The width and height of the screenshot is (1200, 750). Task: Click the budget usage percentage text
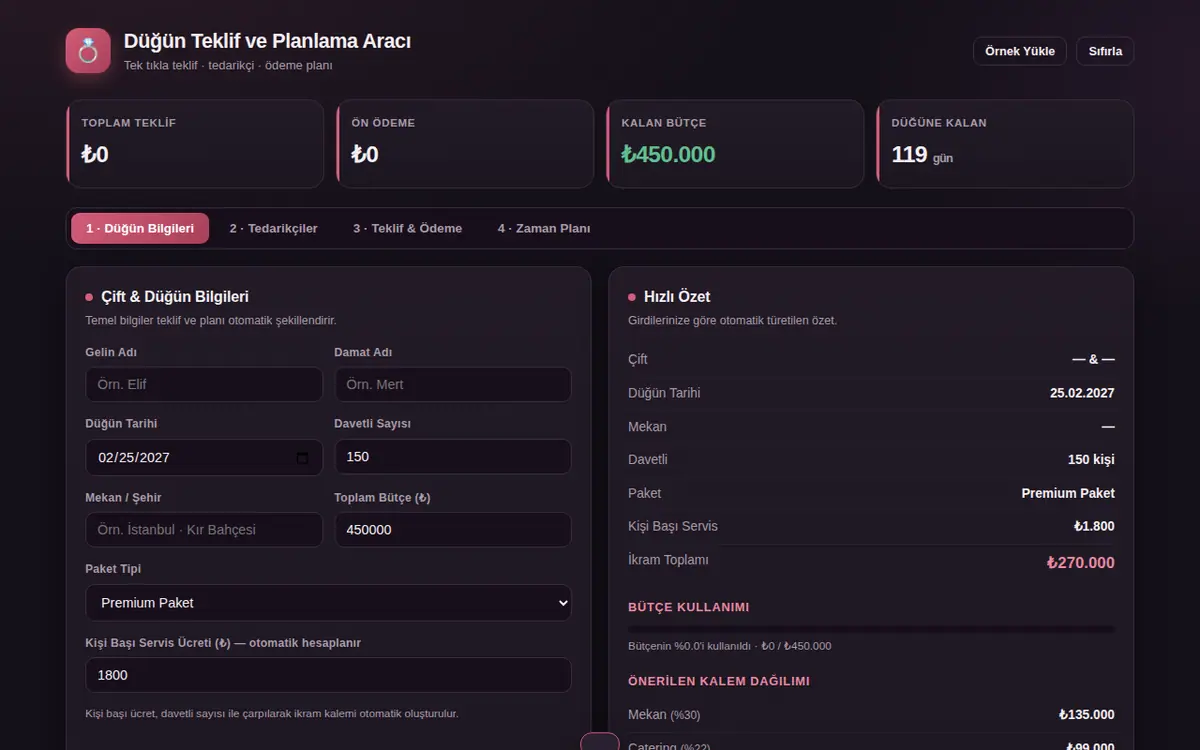tap(730, 646)
